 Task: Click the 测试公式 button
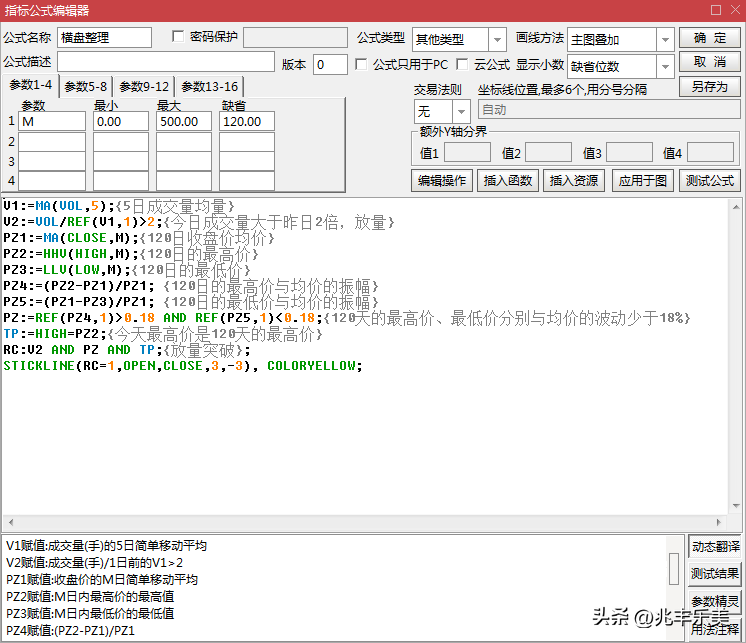tap(709, 181)
